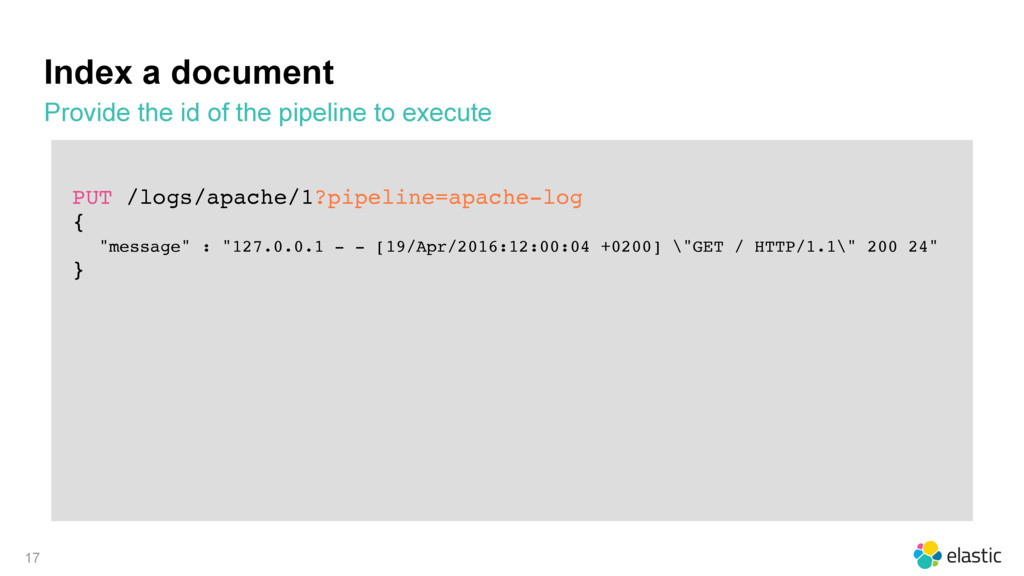
Task: Click the 200 status code
Action: click(882, 247)
